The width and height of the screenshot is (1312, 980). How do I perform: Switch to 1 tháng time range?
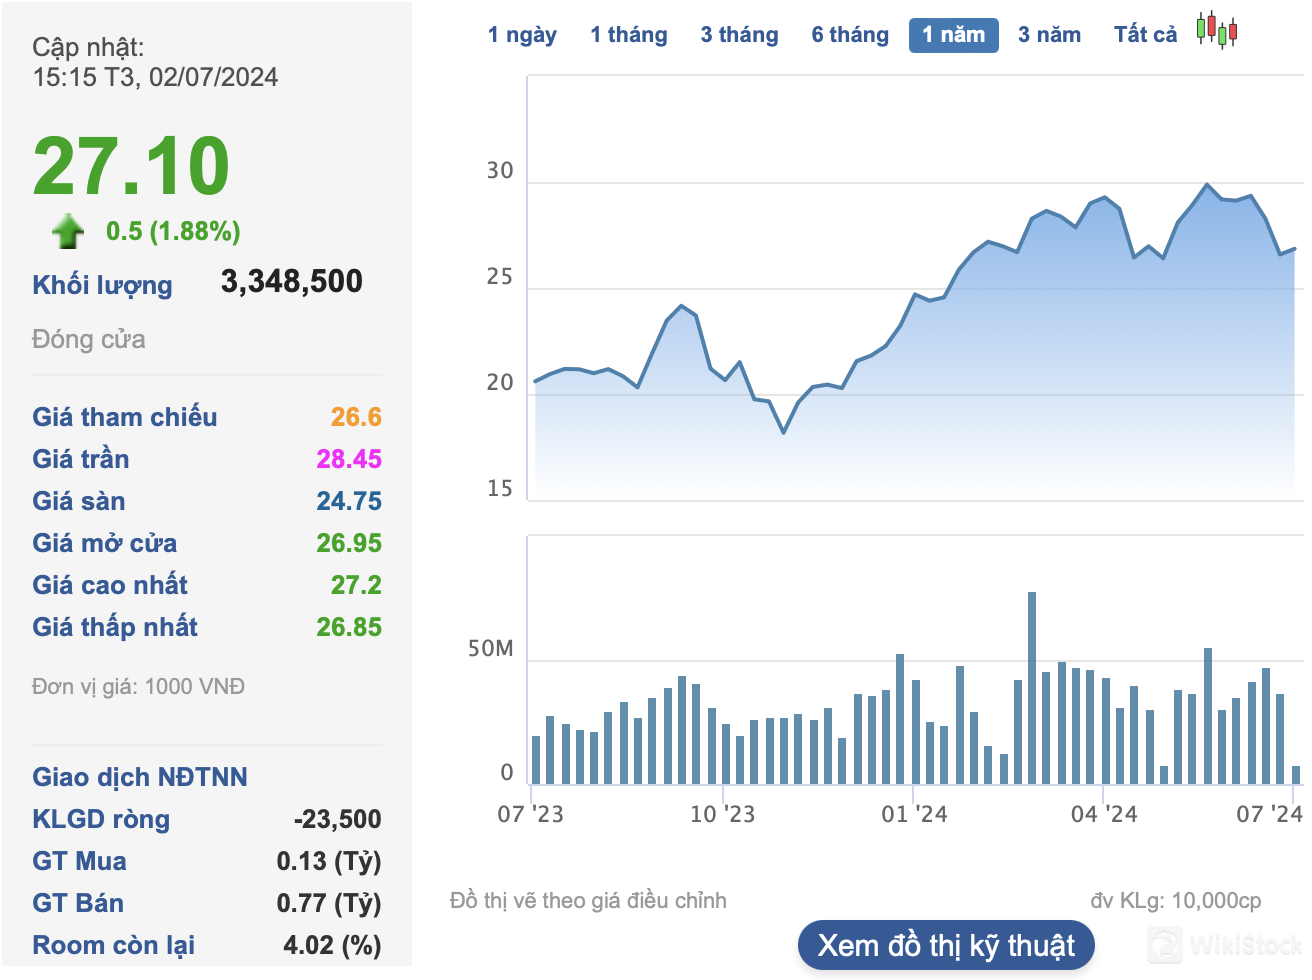(x=628, y=35)
